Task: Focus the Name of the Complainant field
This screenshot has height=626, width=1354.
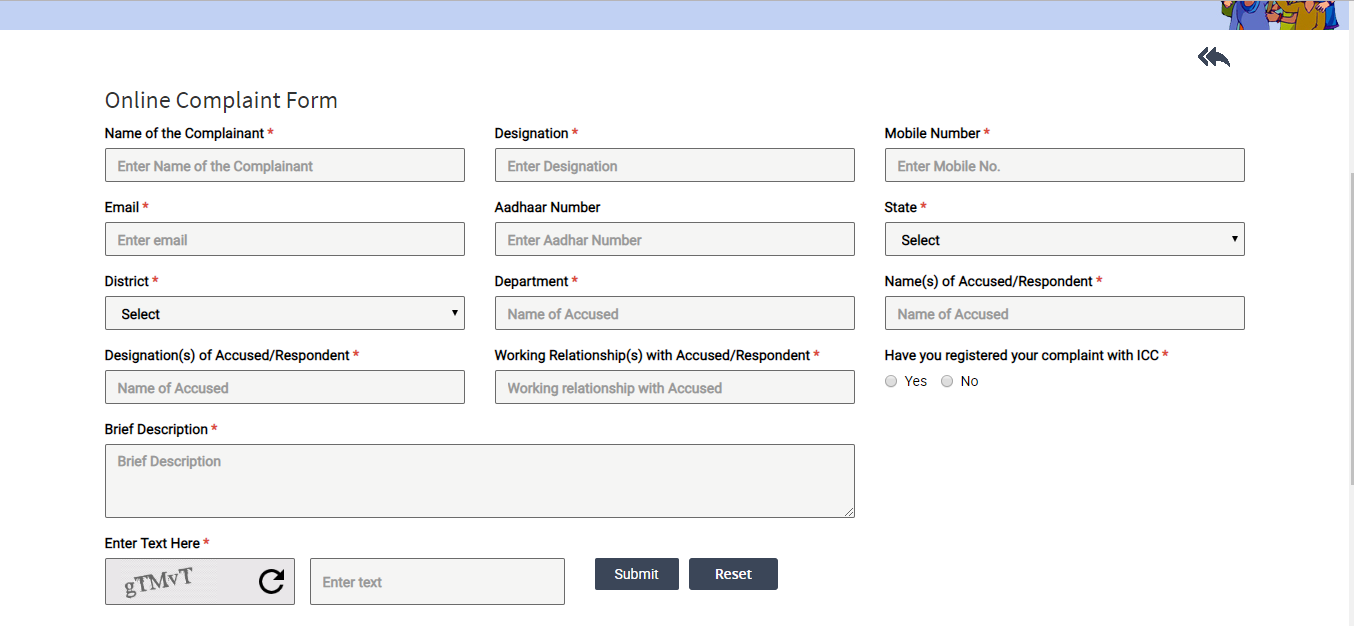Action: (x=284, y=166)
